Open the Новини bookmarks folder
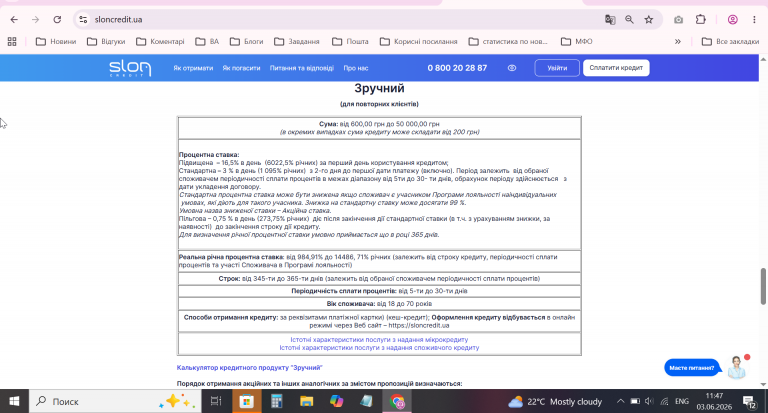This screenshot has width=768, height=413. (56, 42)
